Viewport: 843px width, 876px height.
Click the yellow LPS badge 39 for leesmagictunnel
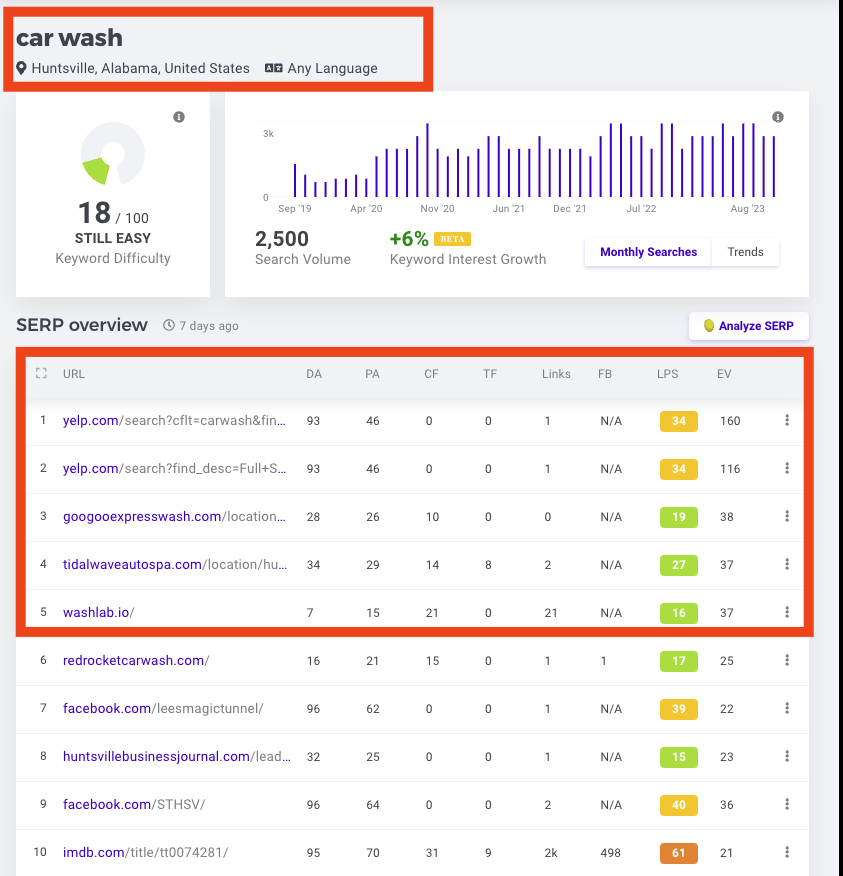679,709
